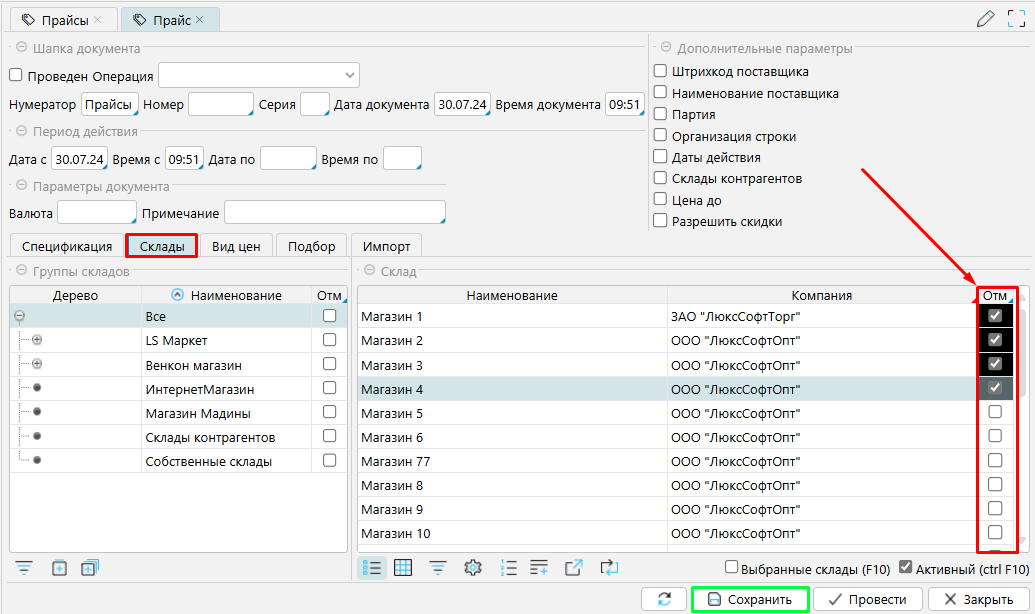The image size is (1035, 614).
Task: Click the fullscreen expand icon at top right
Action: [1015, 18]
